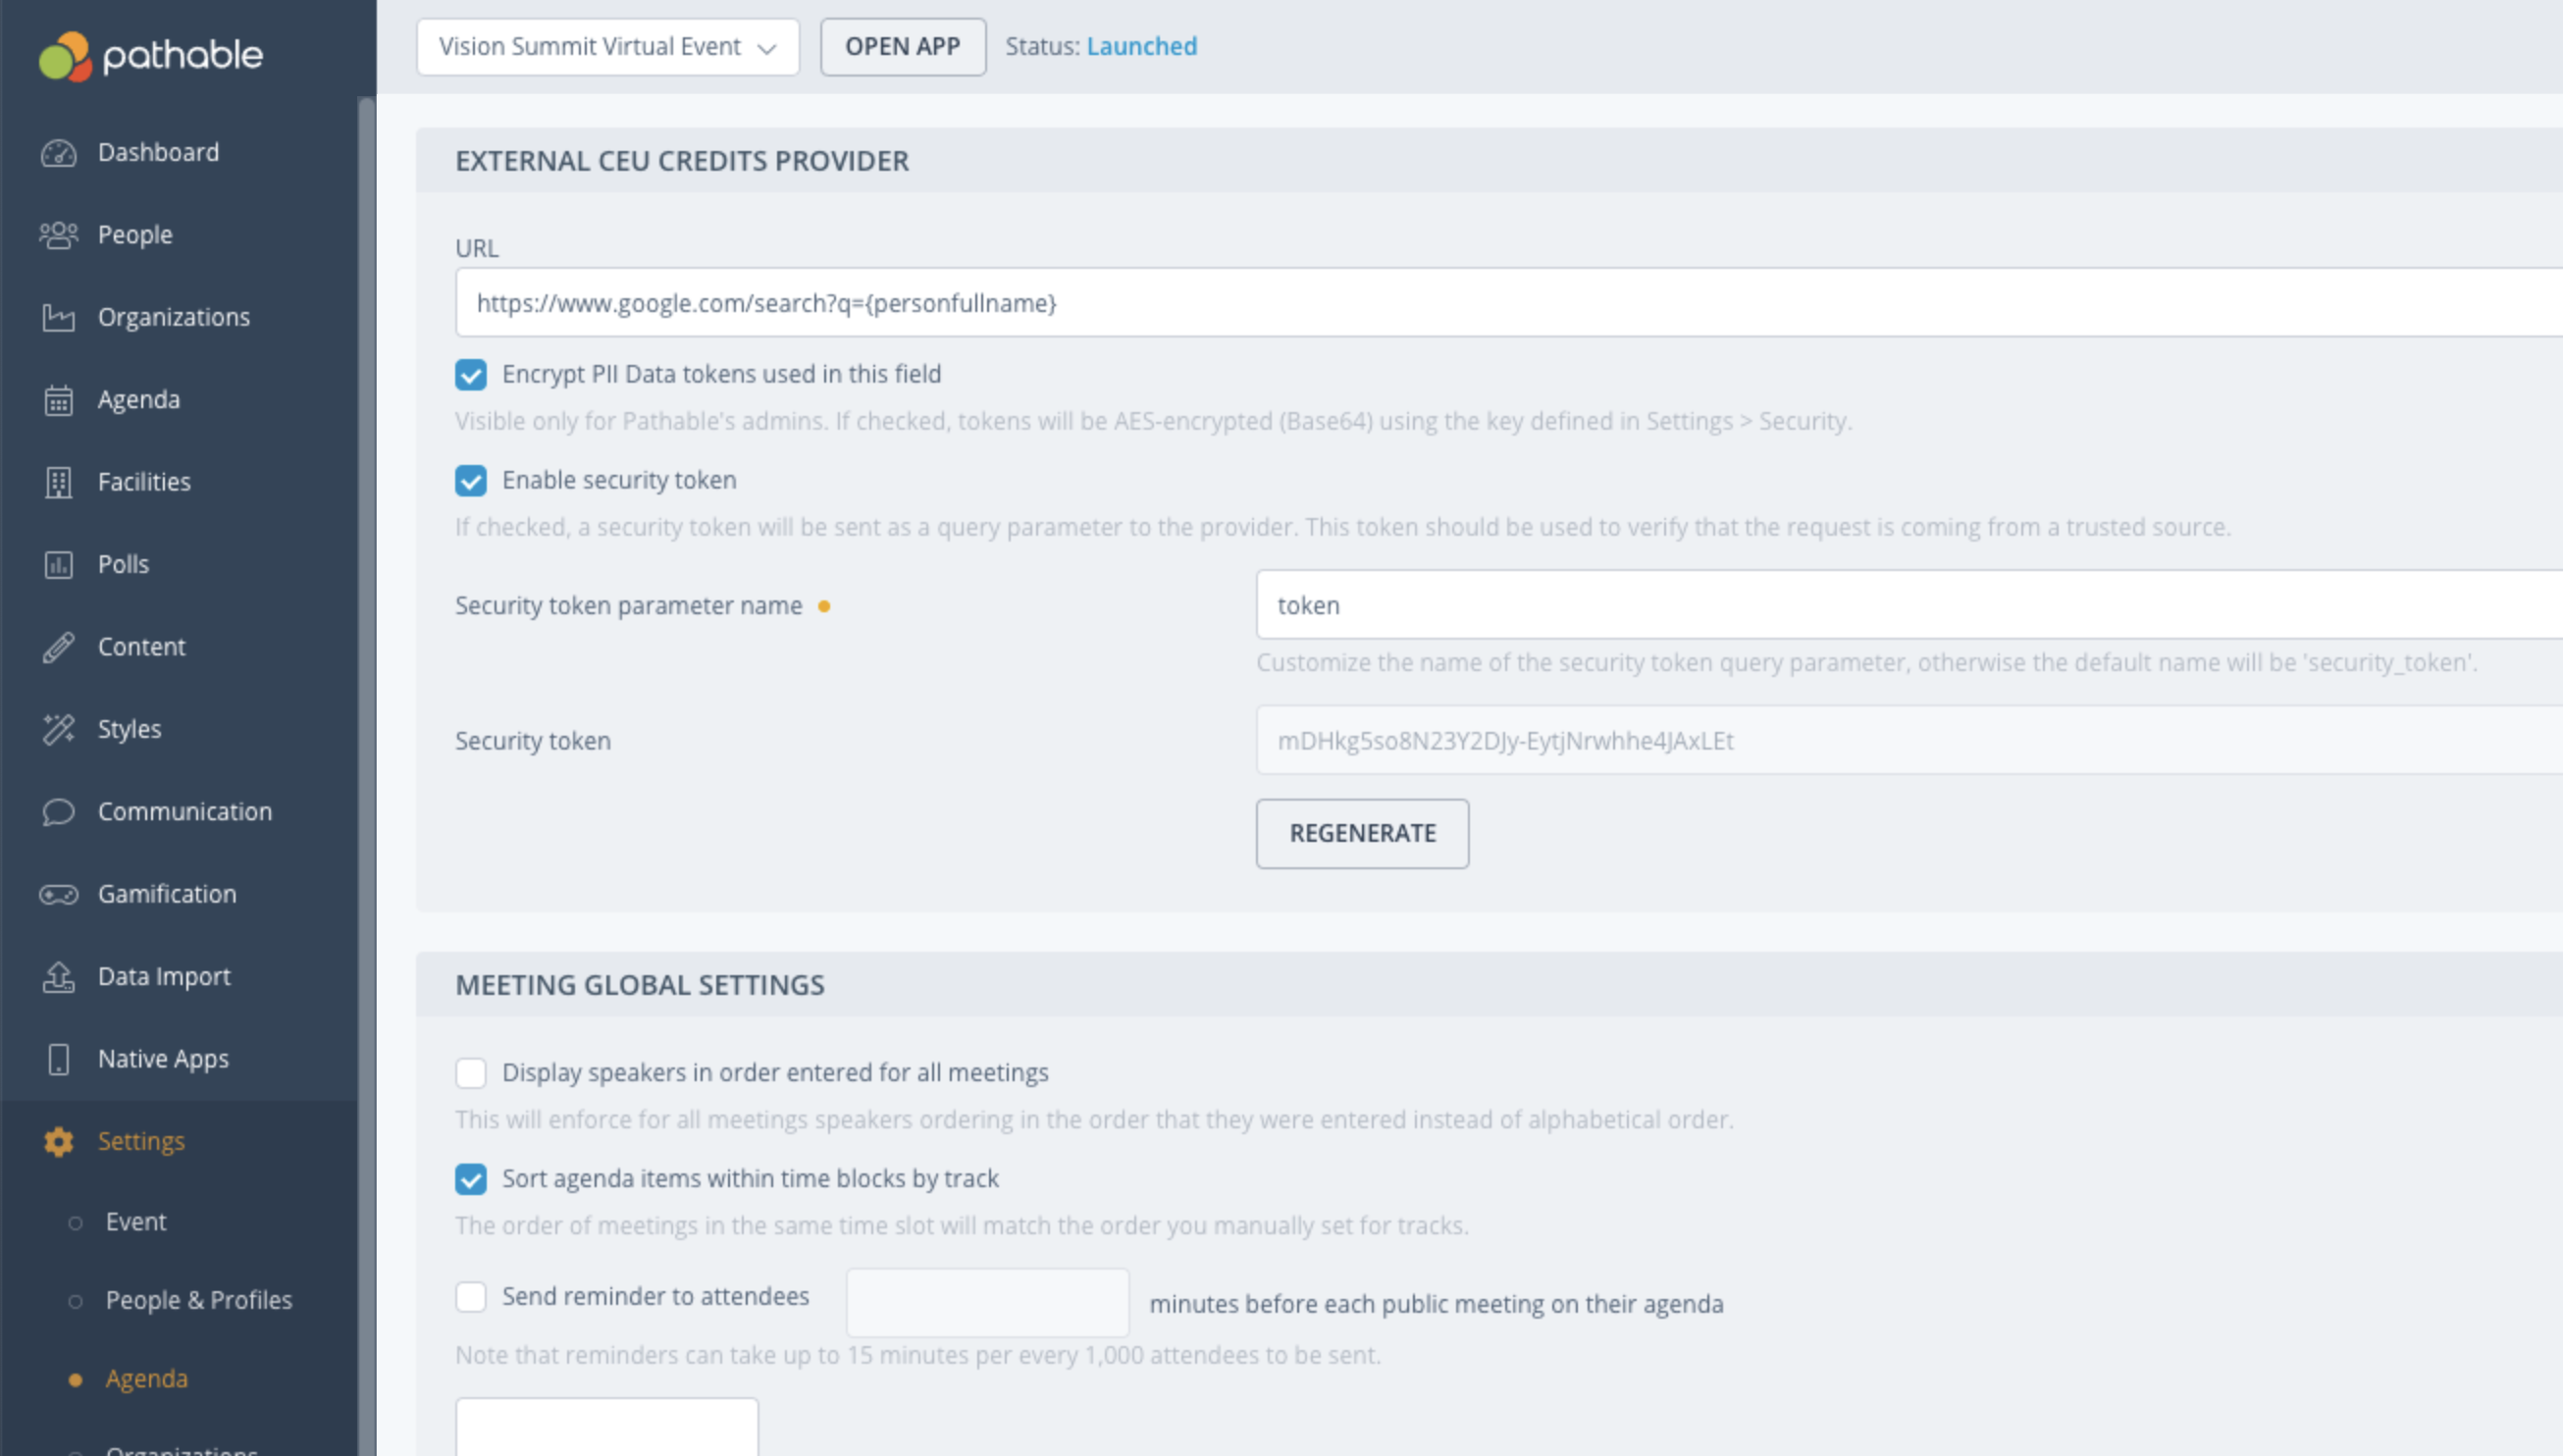Click the Polls chart icon
2563x1456 pixels.
(58, 565)
